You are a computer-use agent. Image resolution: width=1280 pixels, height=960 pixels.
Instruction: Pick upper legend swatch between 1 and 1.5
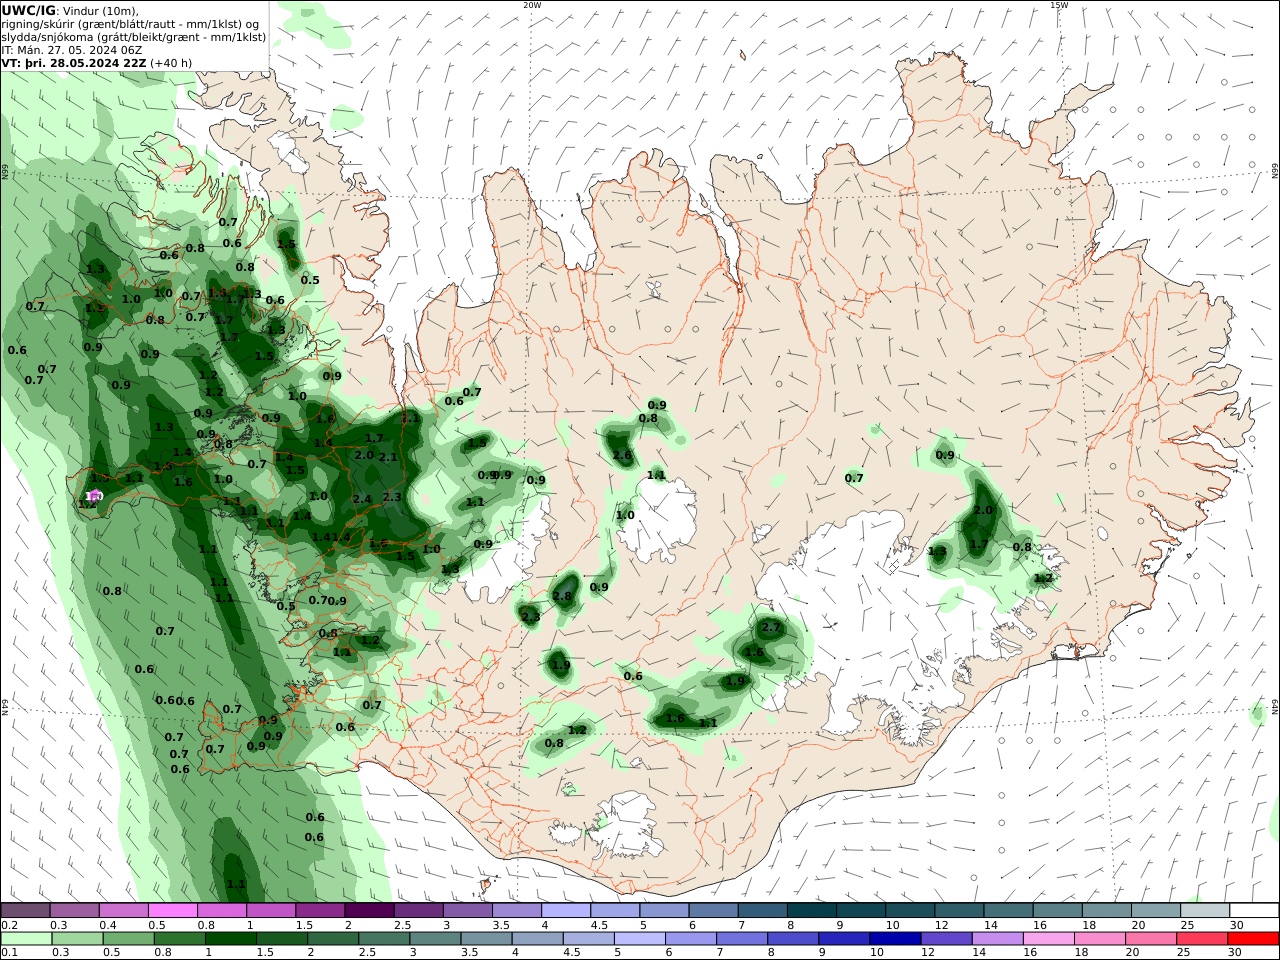pos(270,910)
